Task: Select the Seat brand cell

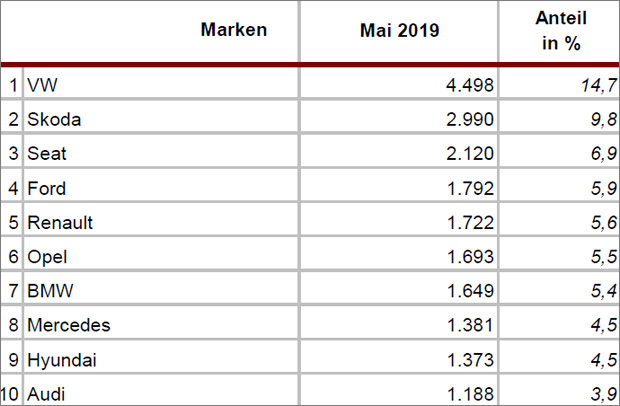Action: [48, 154]
